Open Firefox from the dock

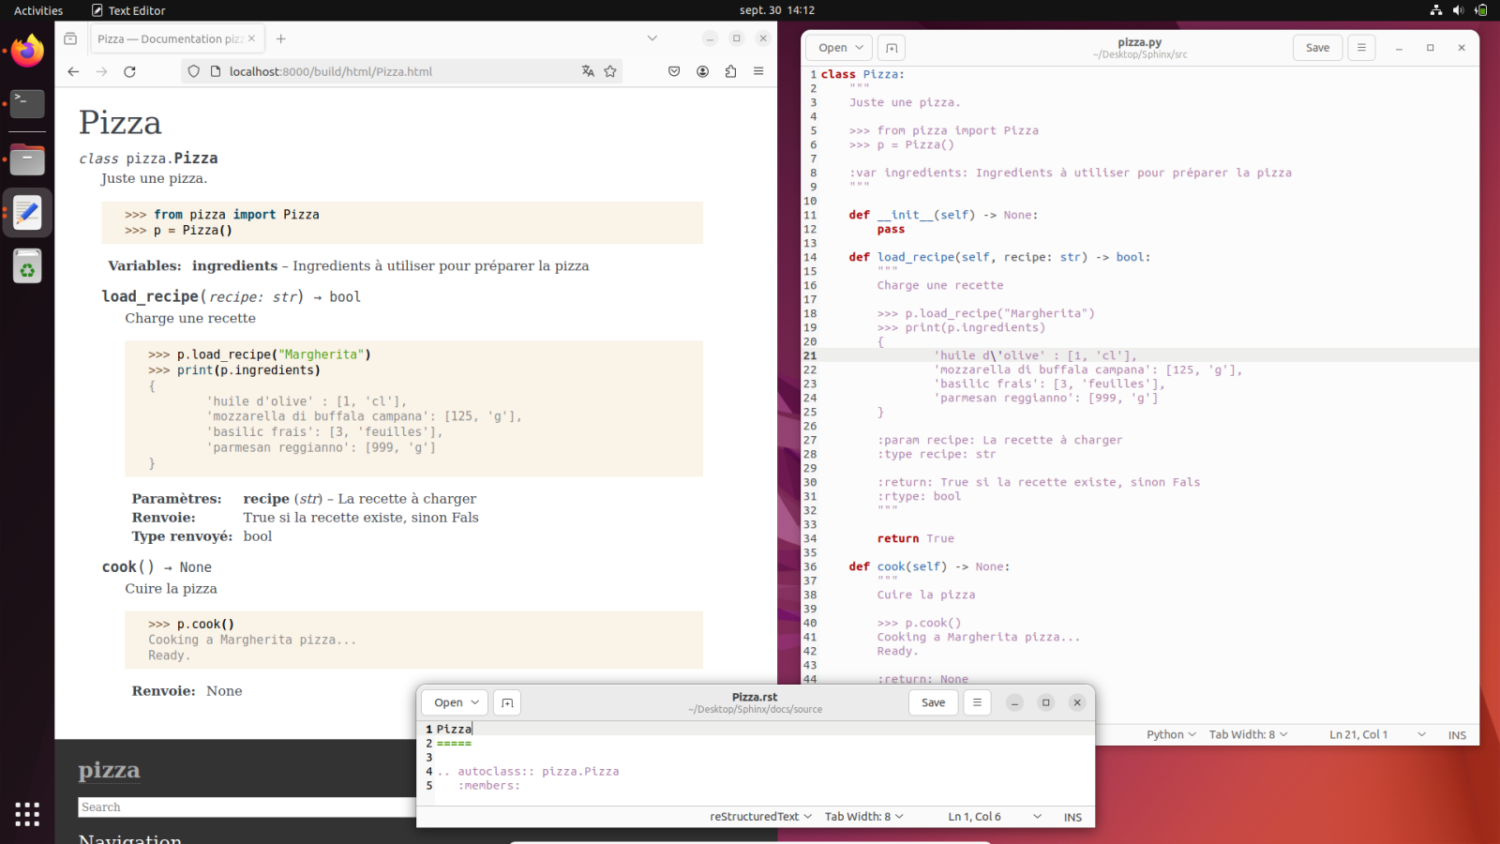27,50
